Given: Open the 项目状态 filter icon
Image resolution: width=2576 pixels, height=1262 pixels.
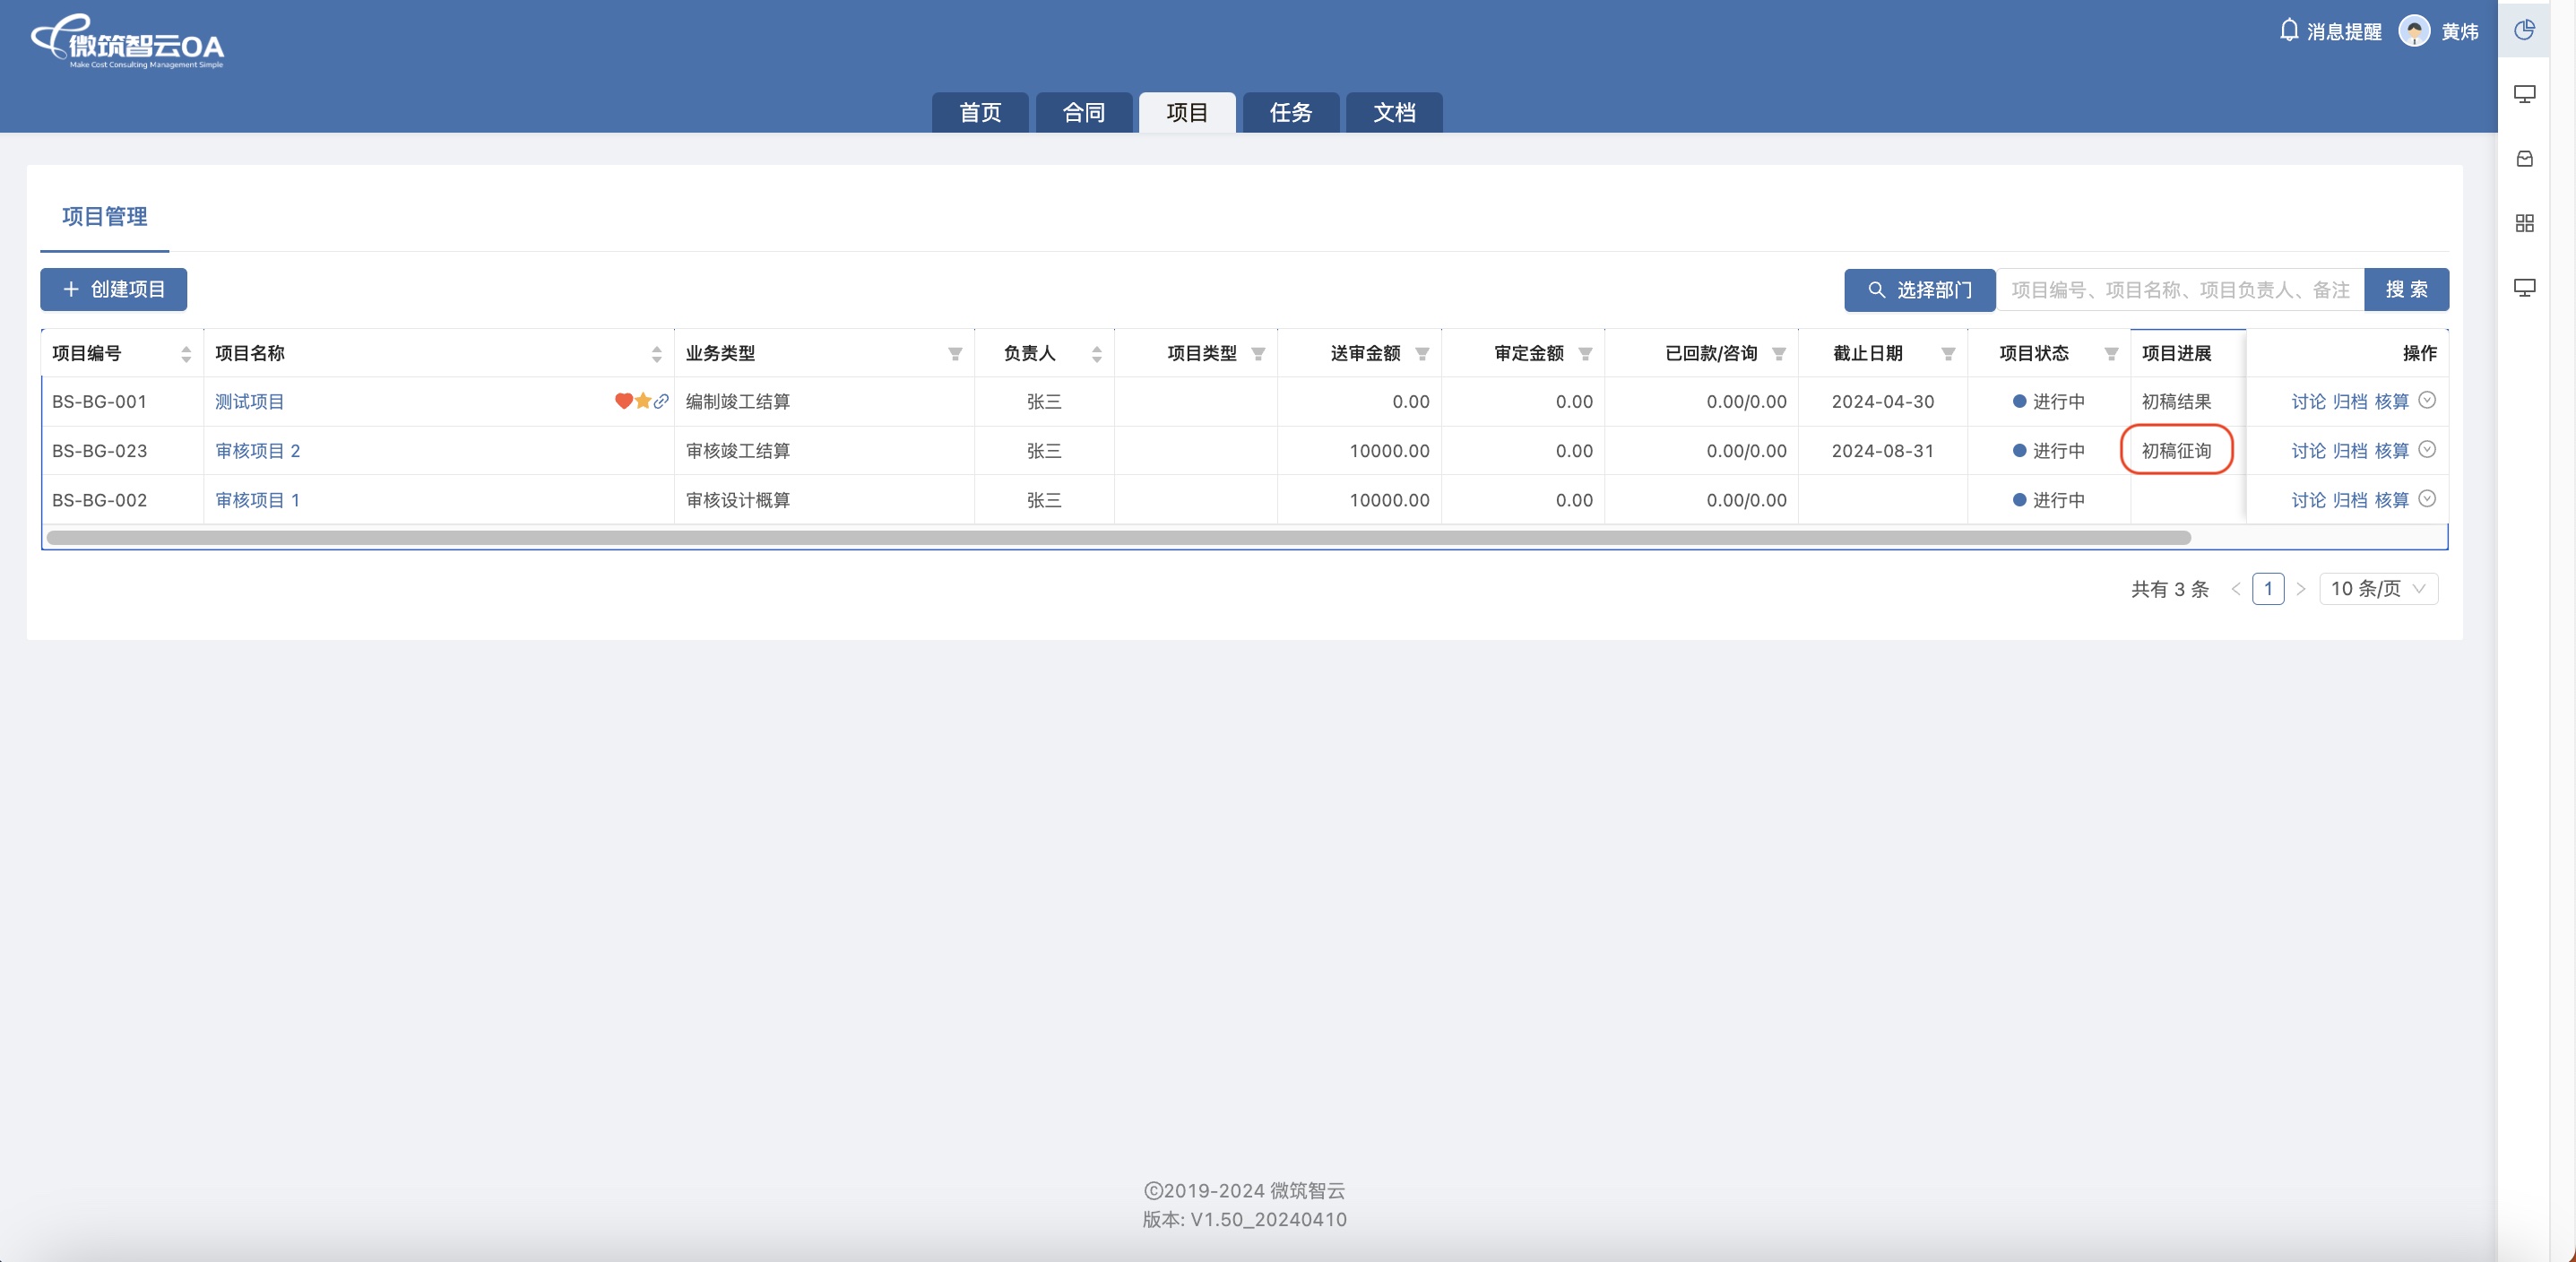Looking at the screenshot, I should tap(2111, 354).
